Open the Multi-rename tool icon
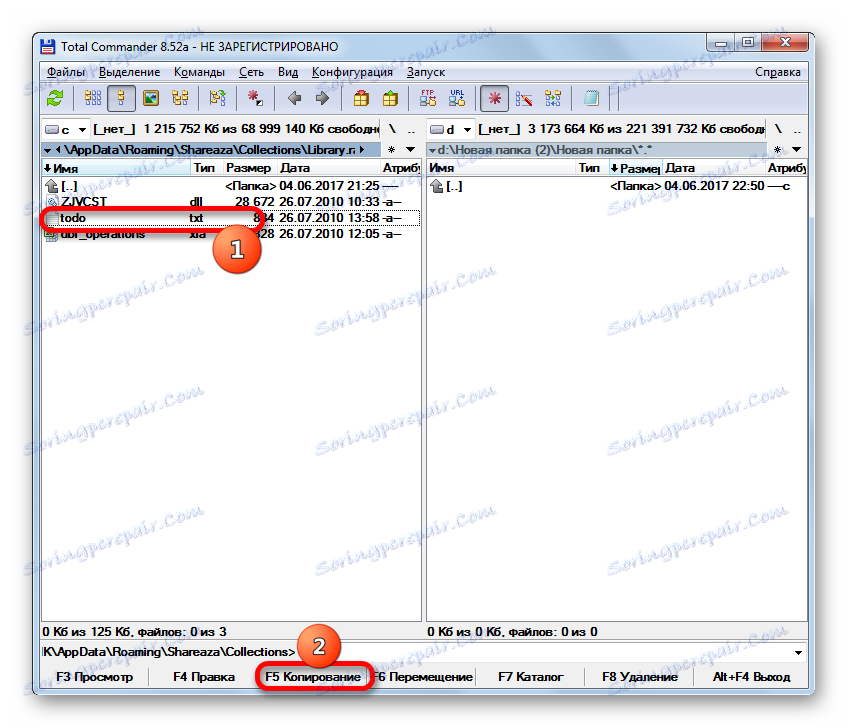 (x=524, y=98)
